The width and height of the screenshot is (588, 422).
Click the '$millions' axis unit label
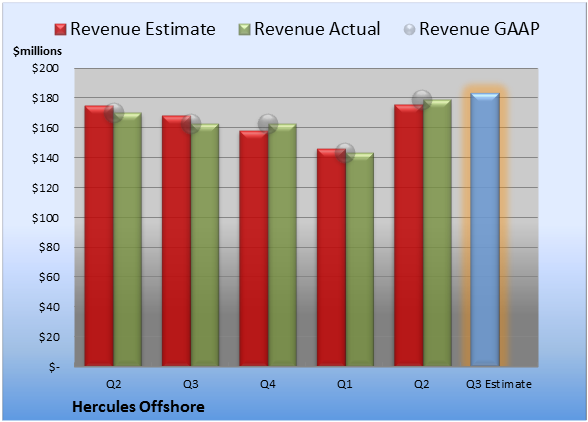pyautogui.click(x=37, y=51)
